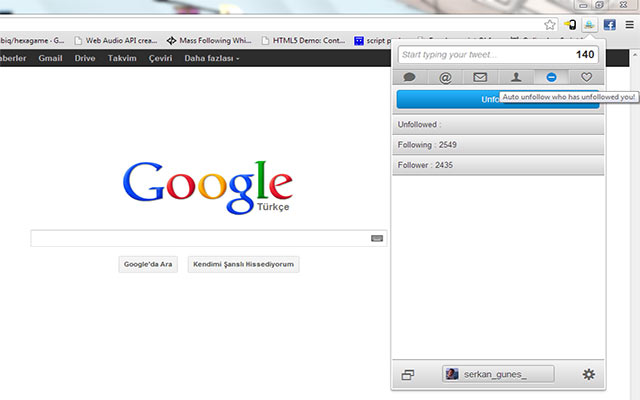Click the page scrollbar up arrow

pyautogui.click(x=635, y=55)
